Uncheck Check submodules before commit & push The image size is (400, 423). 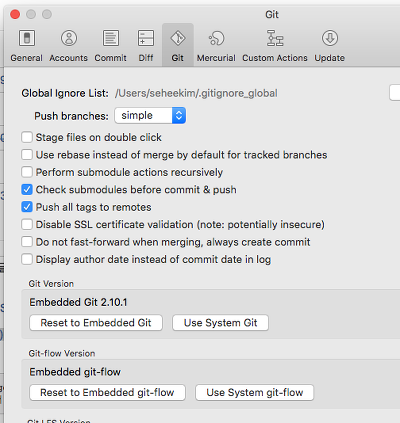27,189
